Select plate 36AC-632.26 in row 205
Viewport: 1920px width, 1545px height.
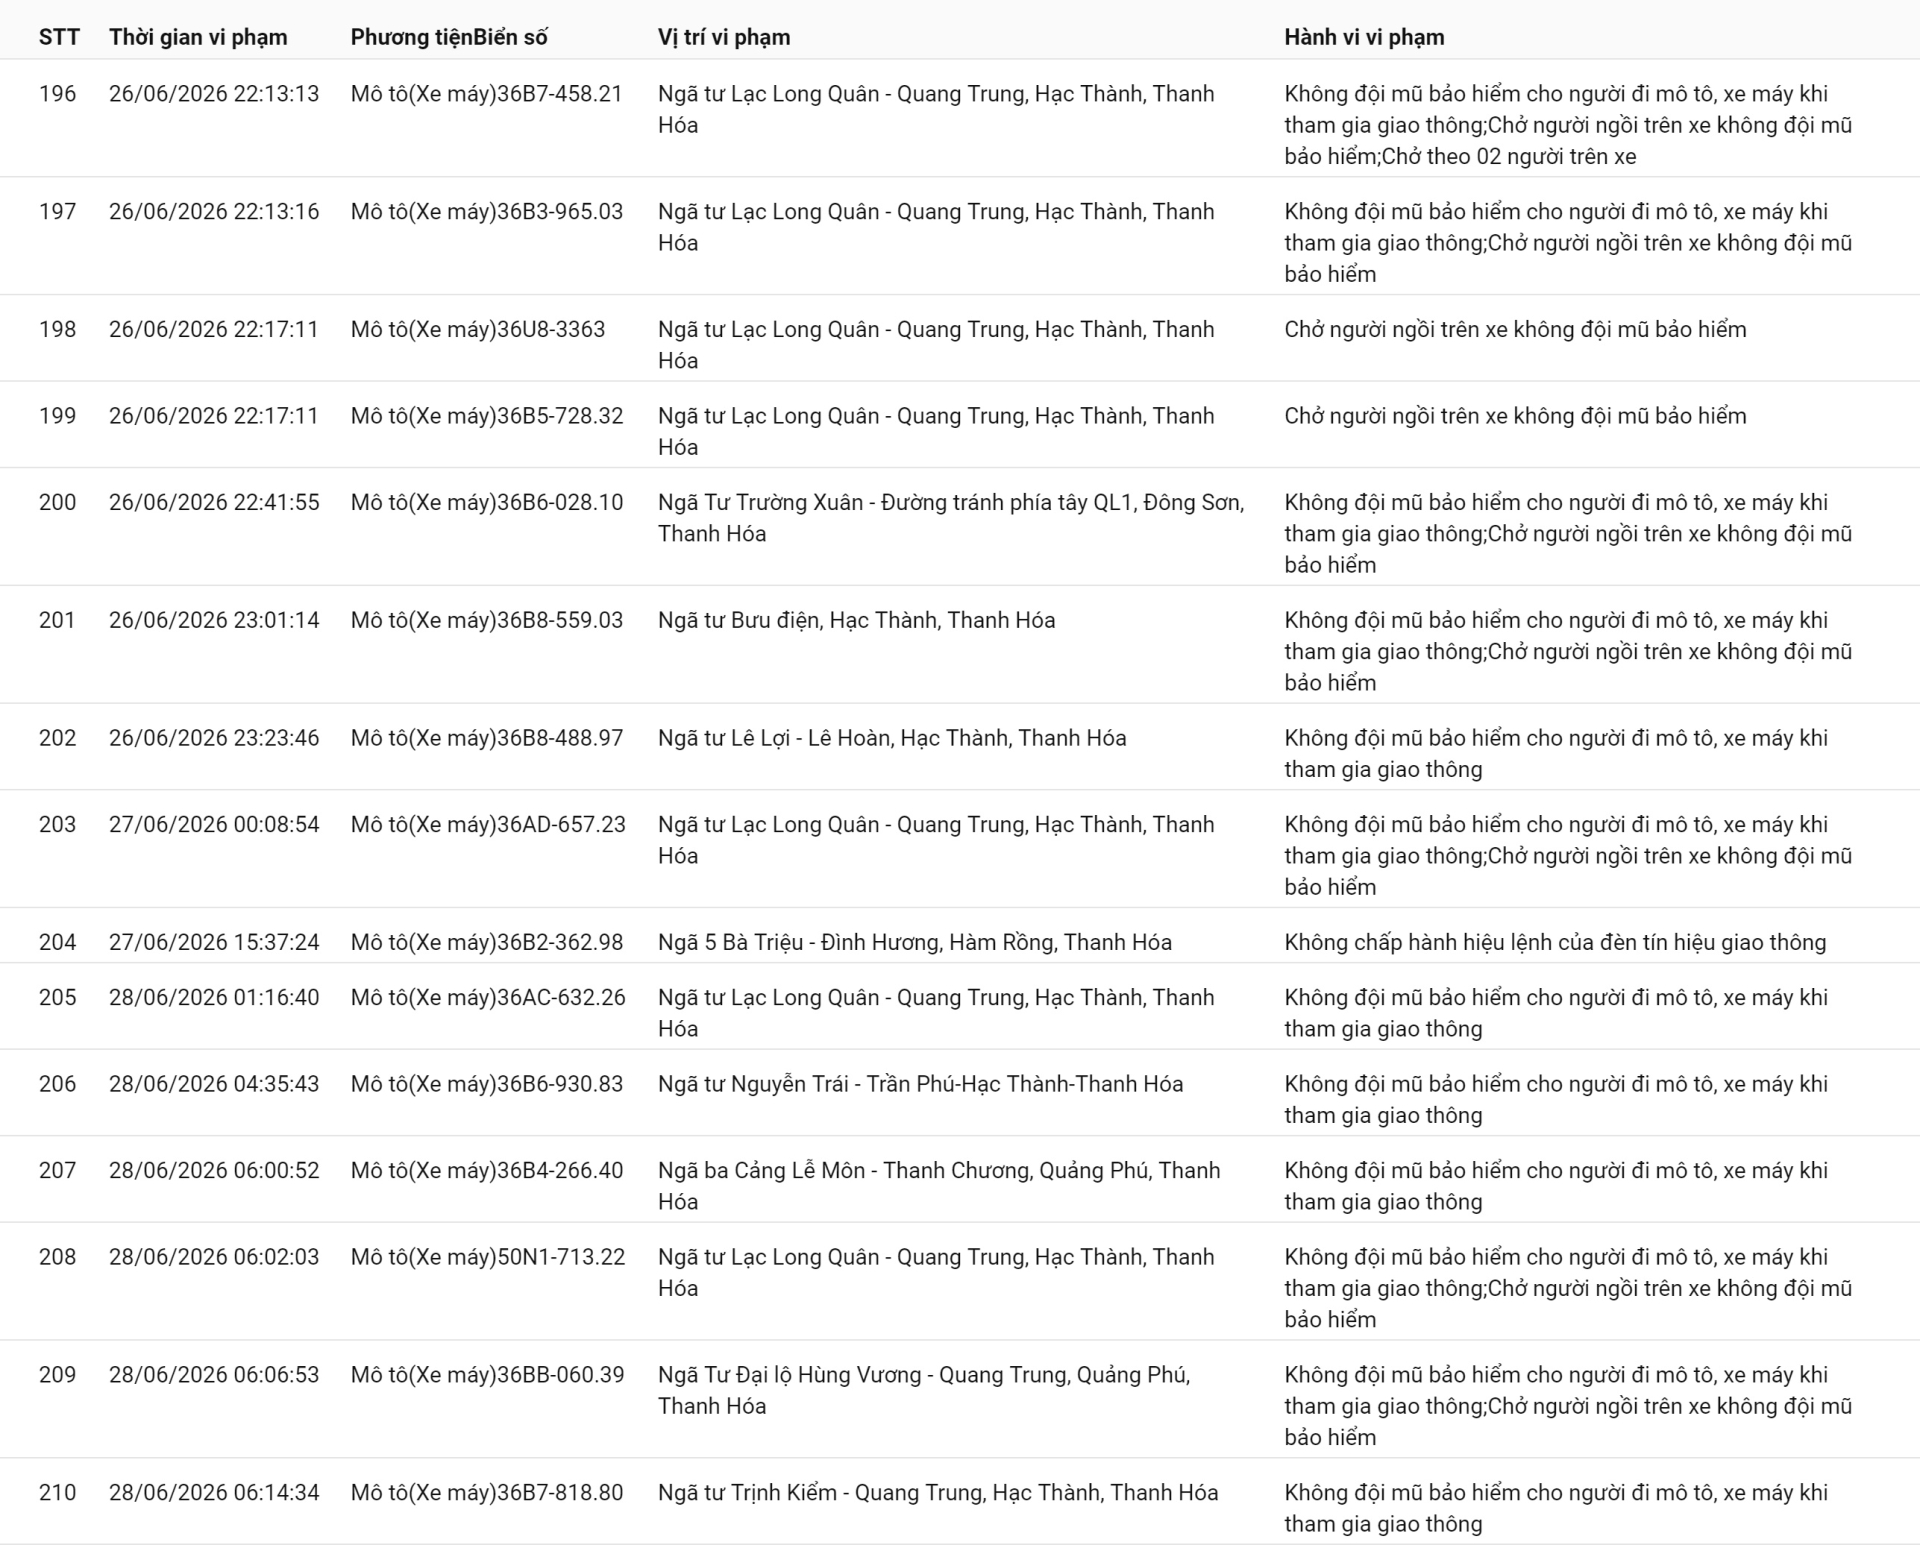click(x=561, y=998)
